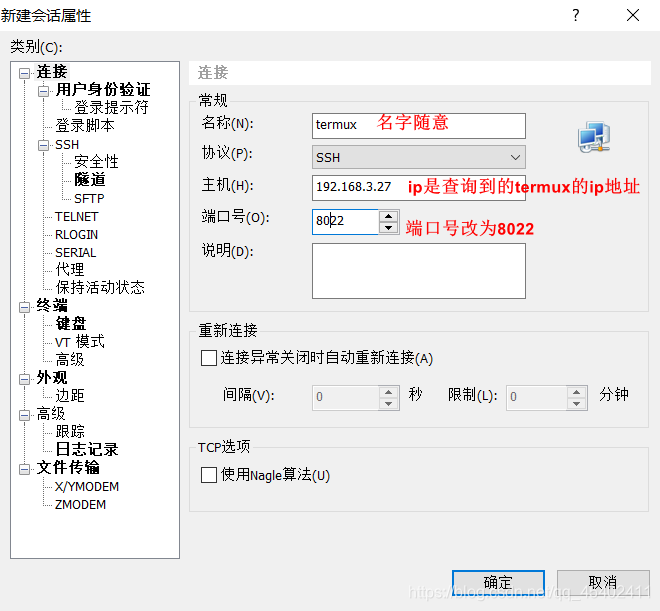Collapse the 外观 tree node
The image size is (660, 611).
tap(24, 380)
